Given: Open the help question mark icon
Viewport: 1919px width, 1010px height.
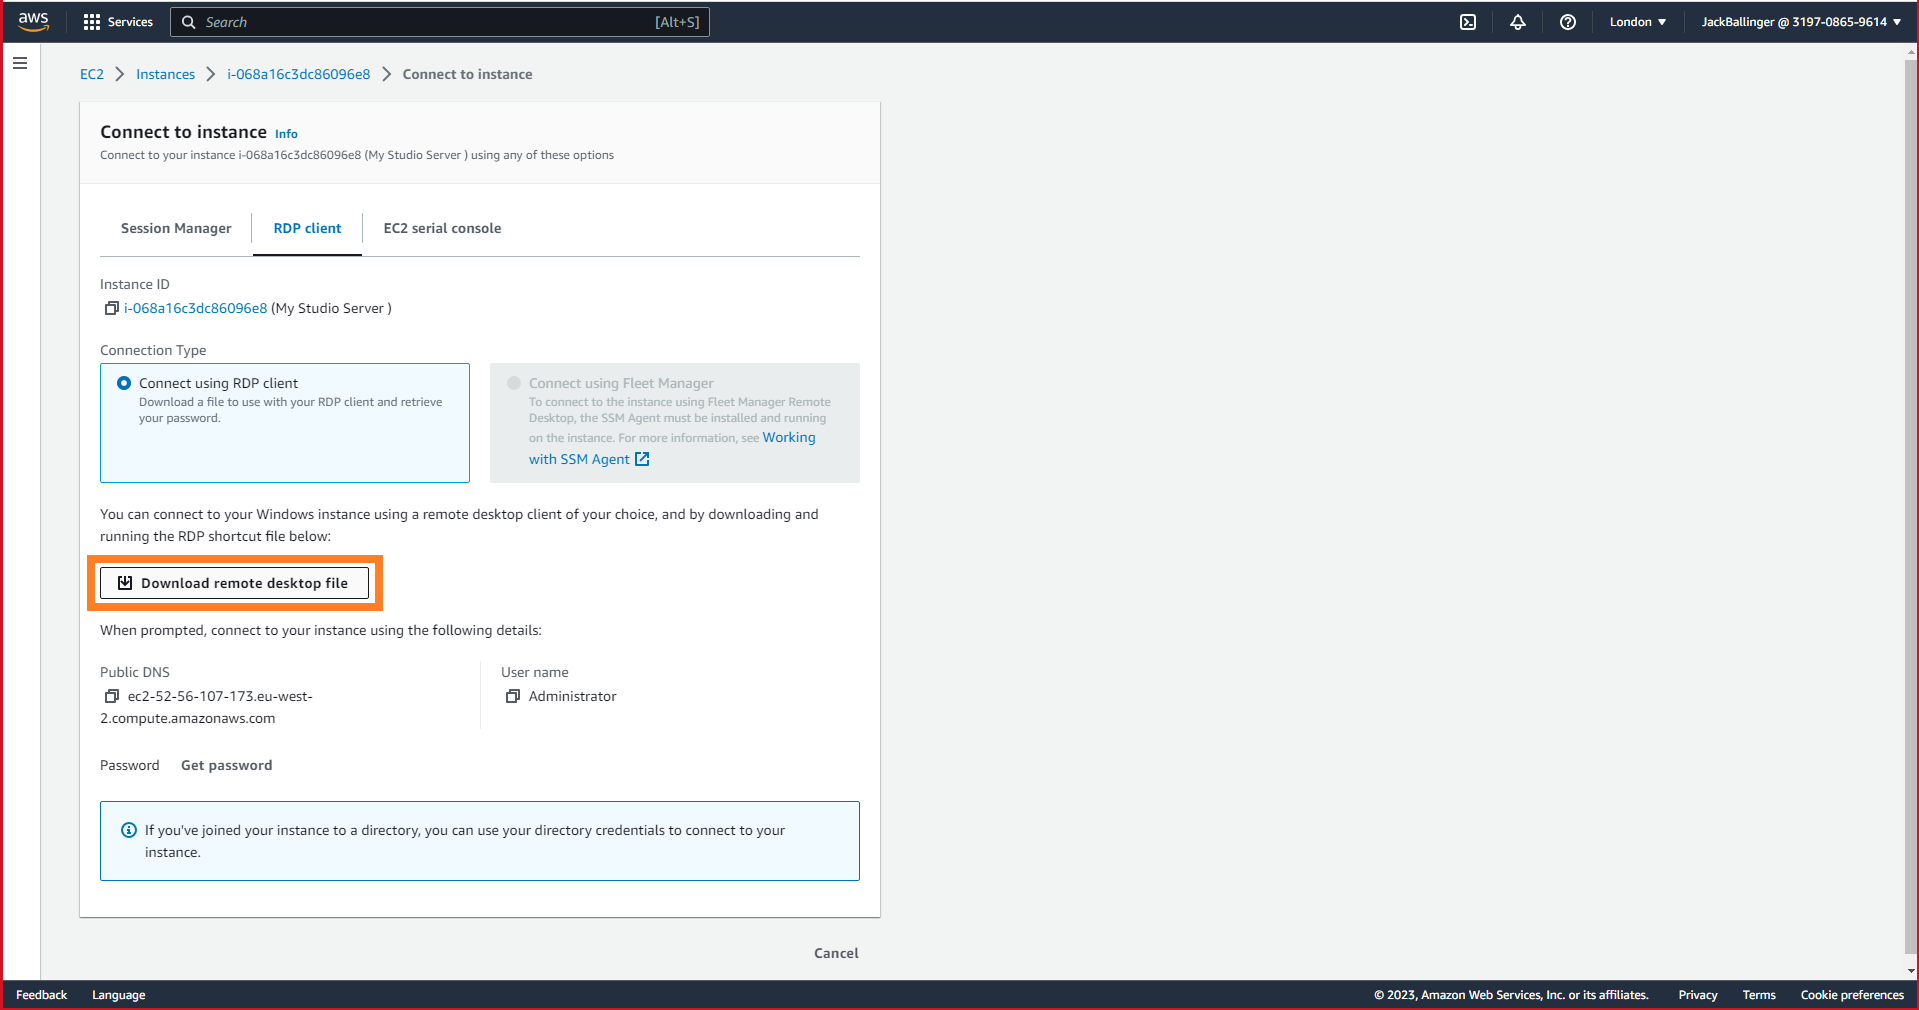Looking at the screenshot, I should (x=1568, y=22).
